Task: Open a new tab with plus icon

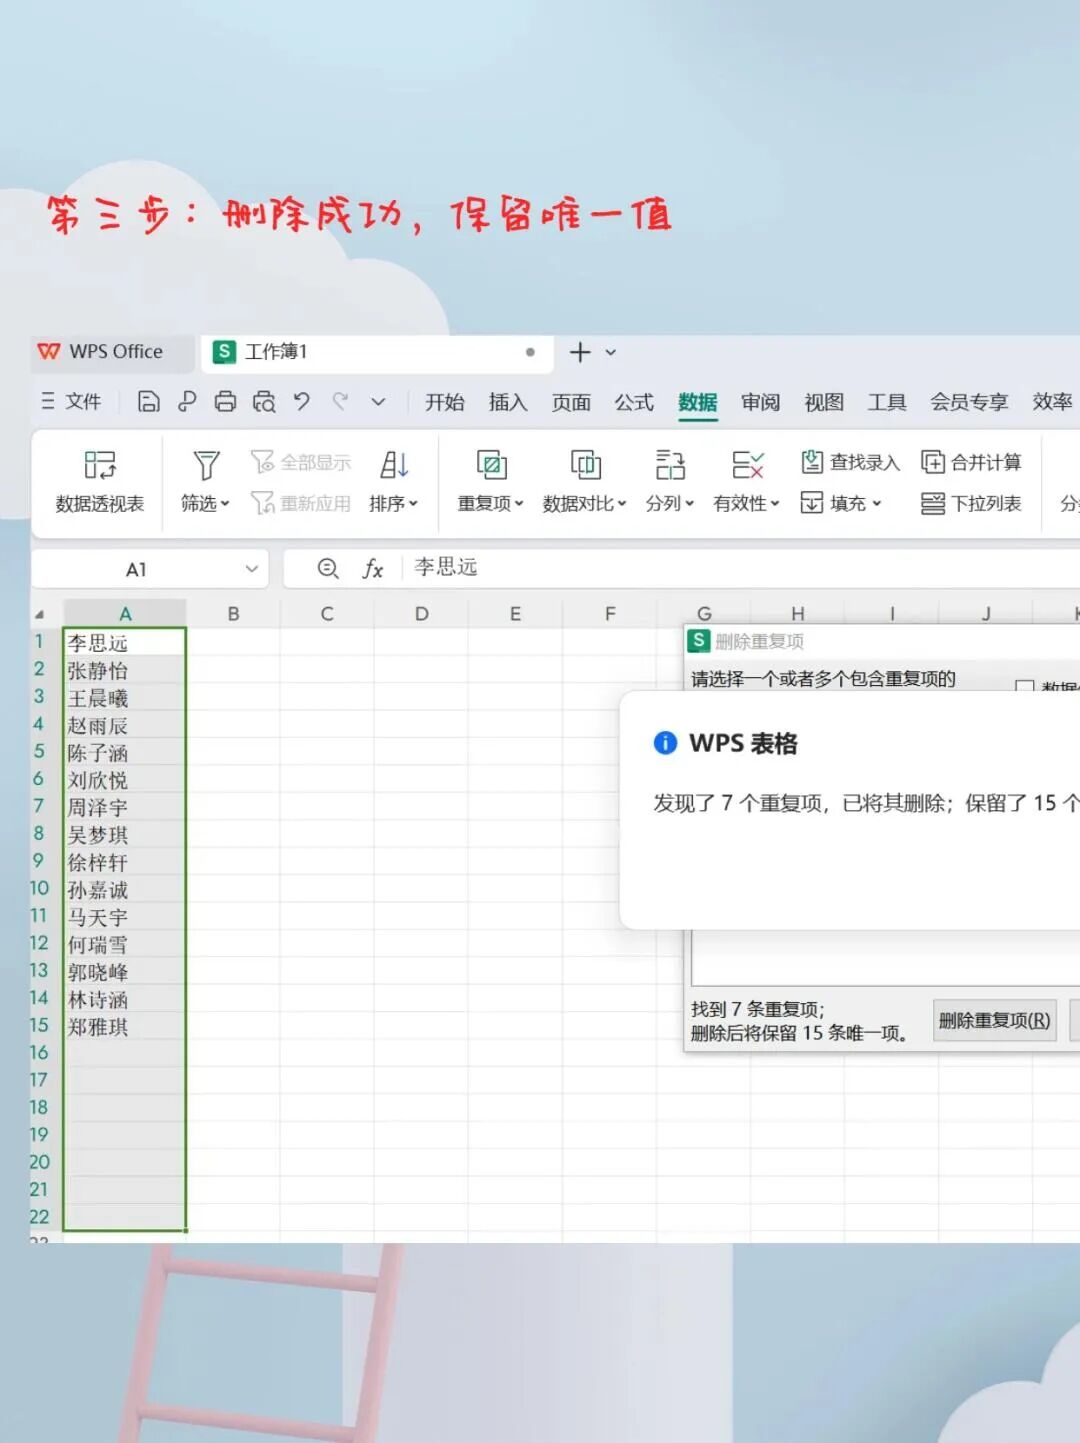Action: click(x=580, y=352)
